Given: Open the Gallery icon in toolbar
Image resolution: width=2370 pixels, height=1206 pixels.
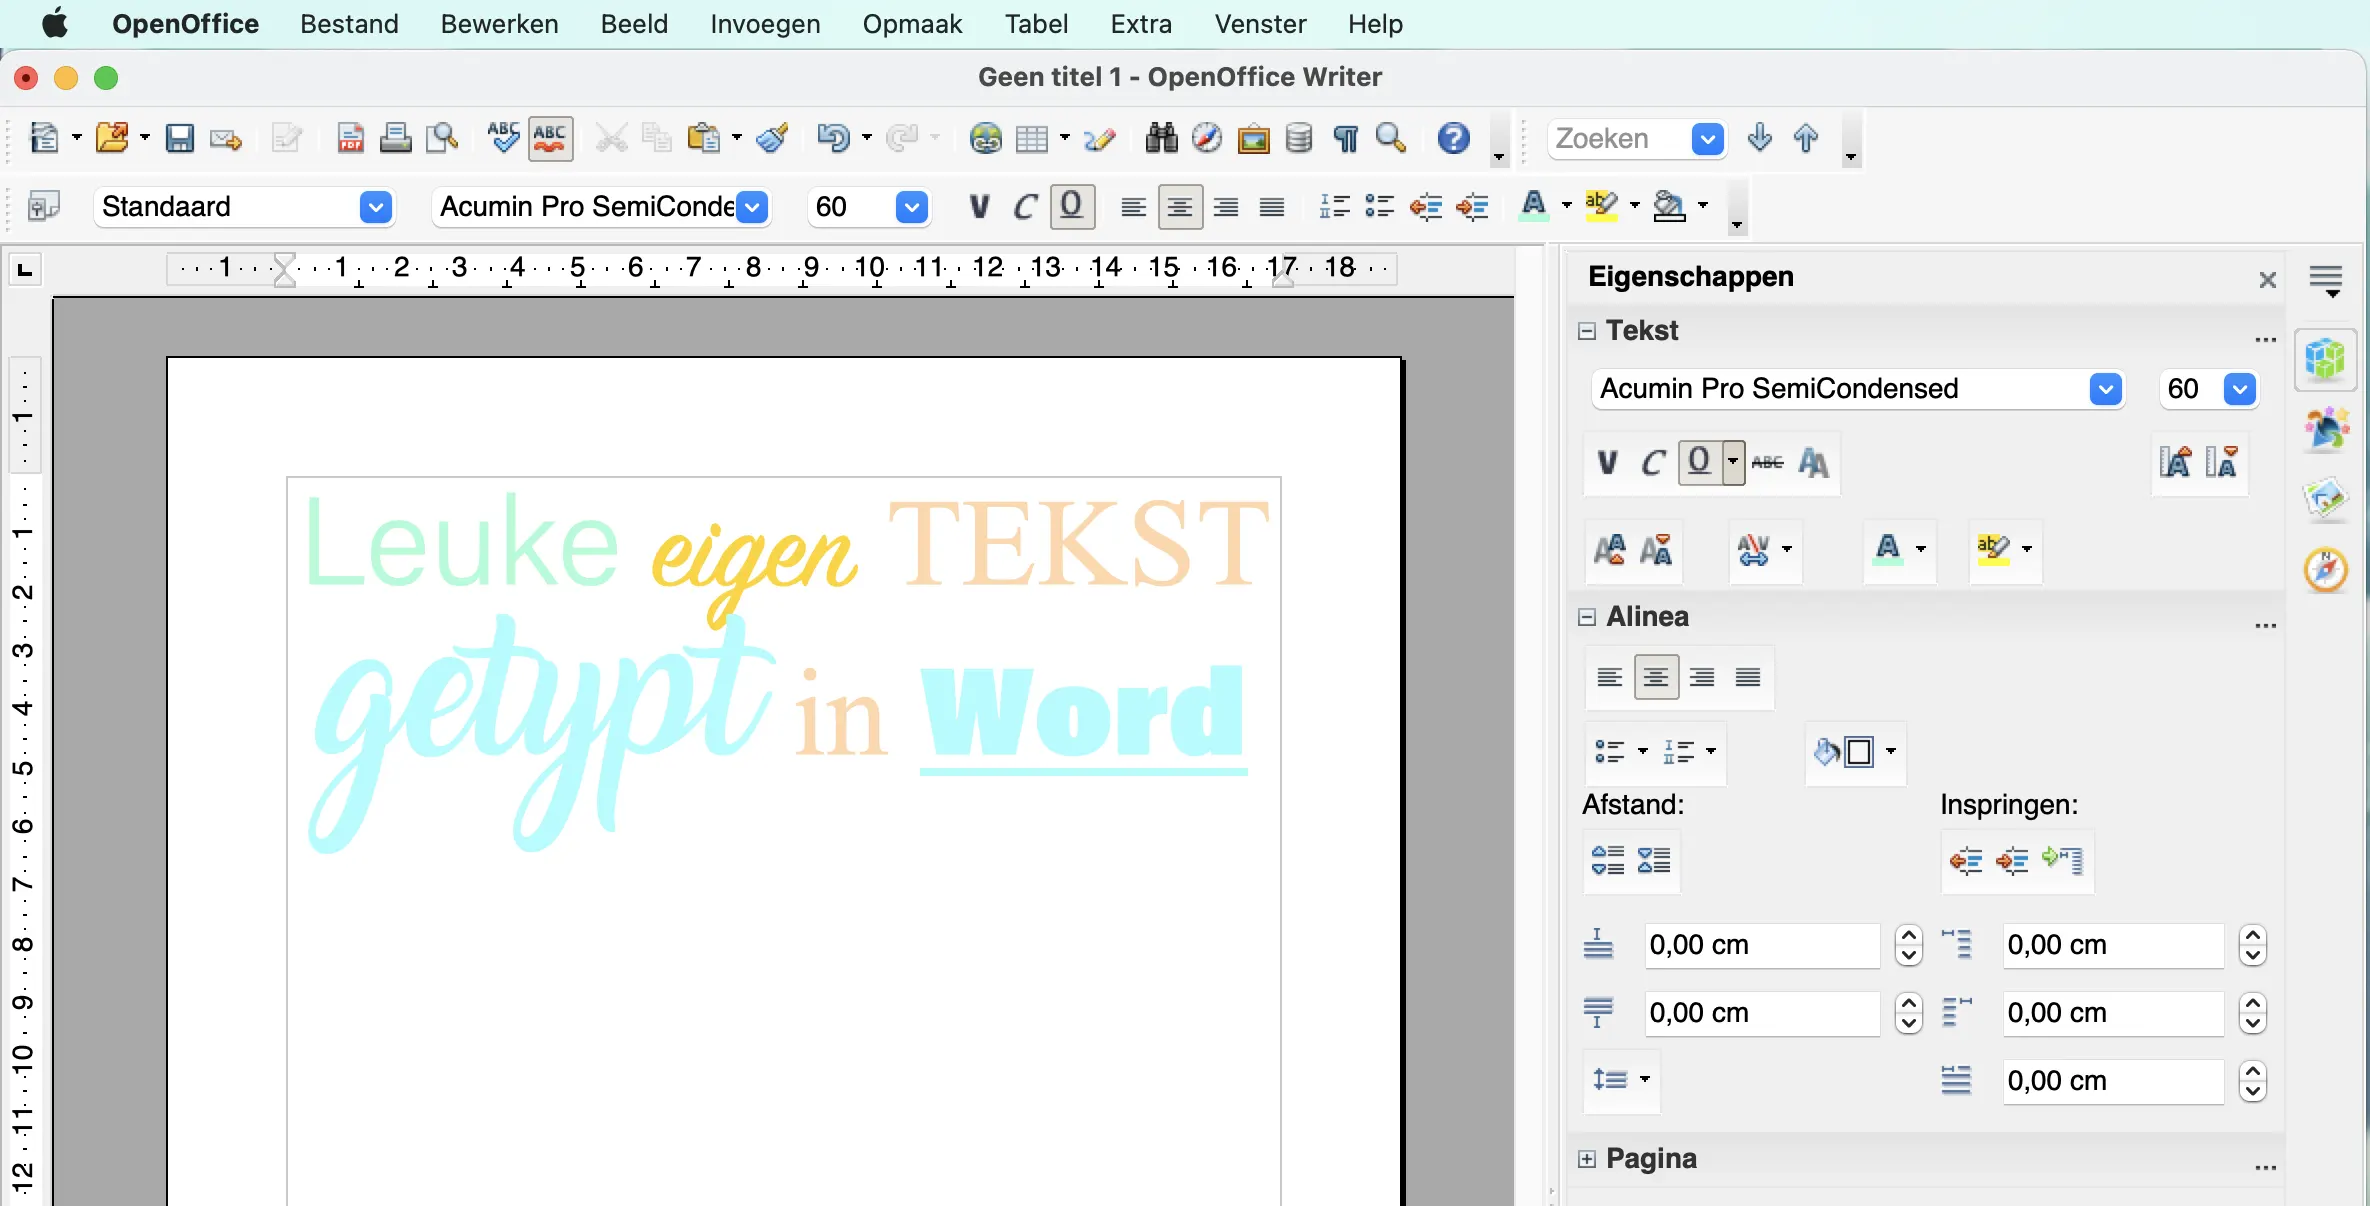Looking at the screenshot, I should click(x=1253, y=138).
